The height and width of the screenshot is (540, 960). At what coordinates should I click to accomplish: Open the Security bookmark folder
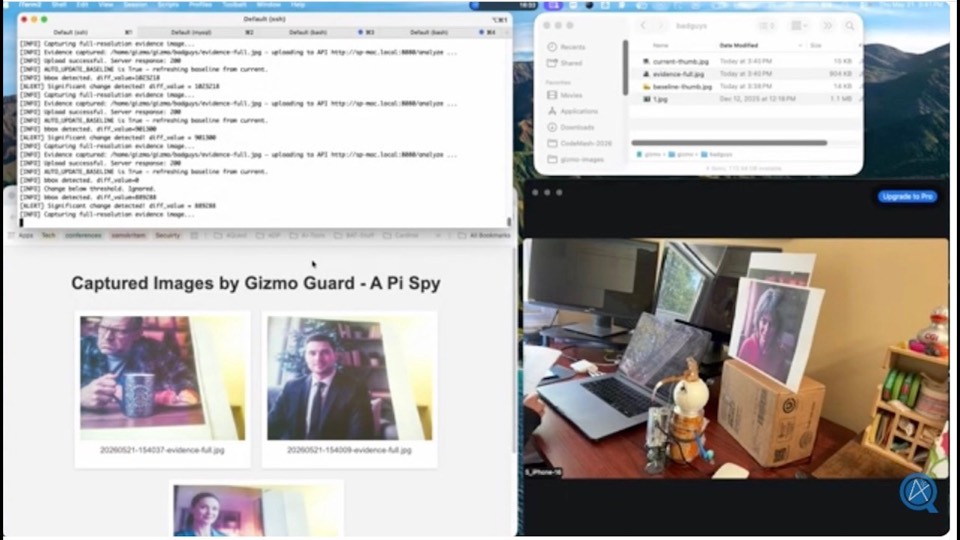(x=167, y=235)
